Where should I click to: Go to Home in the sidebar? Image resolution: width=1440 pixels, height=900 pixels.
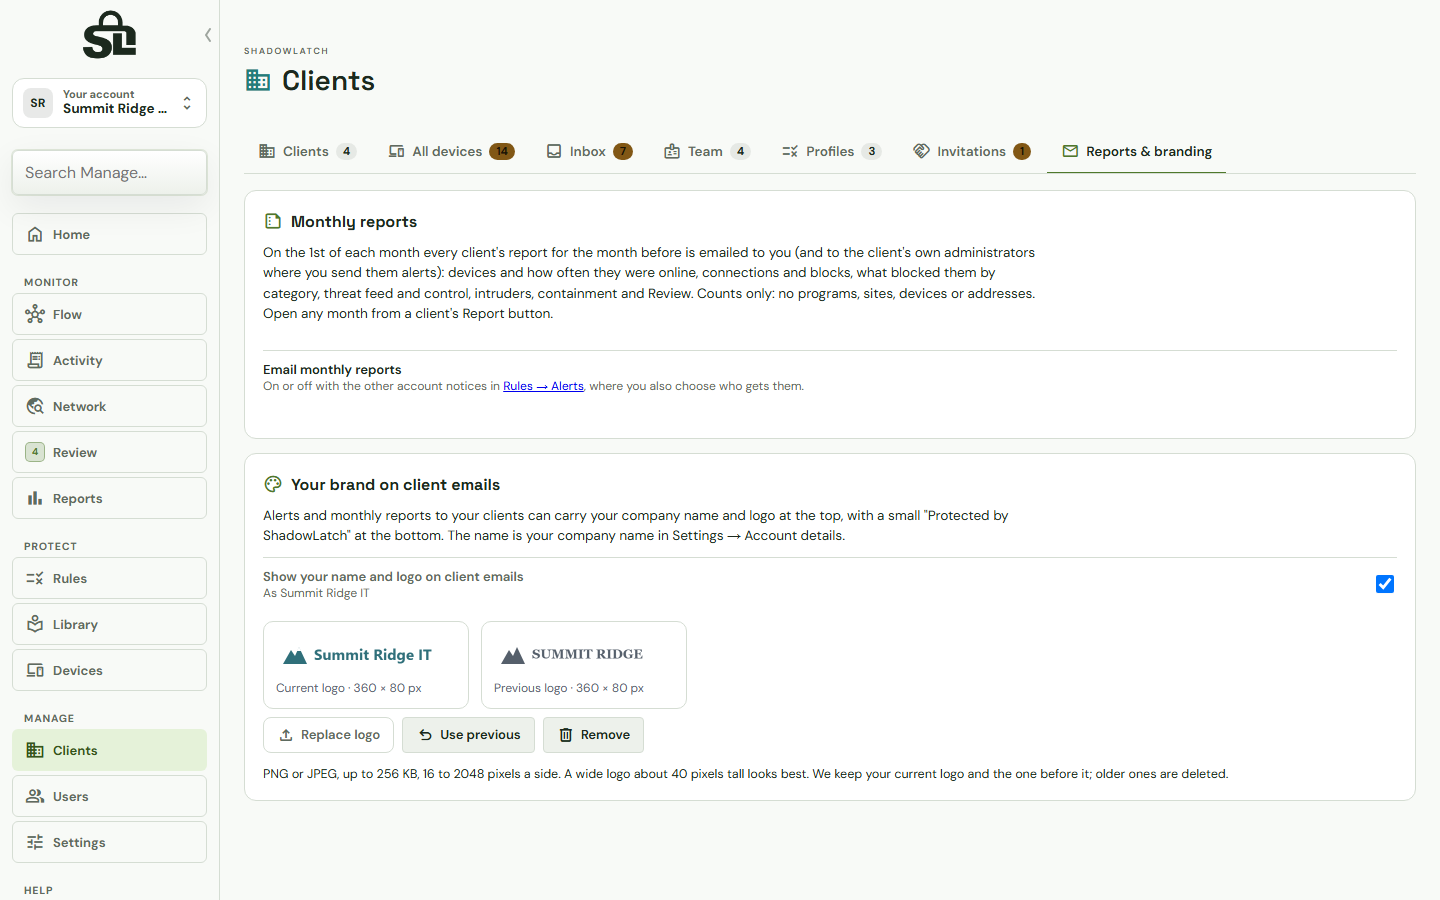point(109,234)
